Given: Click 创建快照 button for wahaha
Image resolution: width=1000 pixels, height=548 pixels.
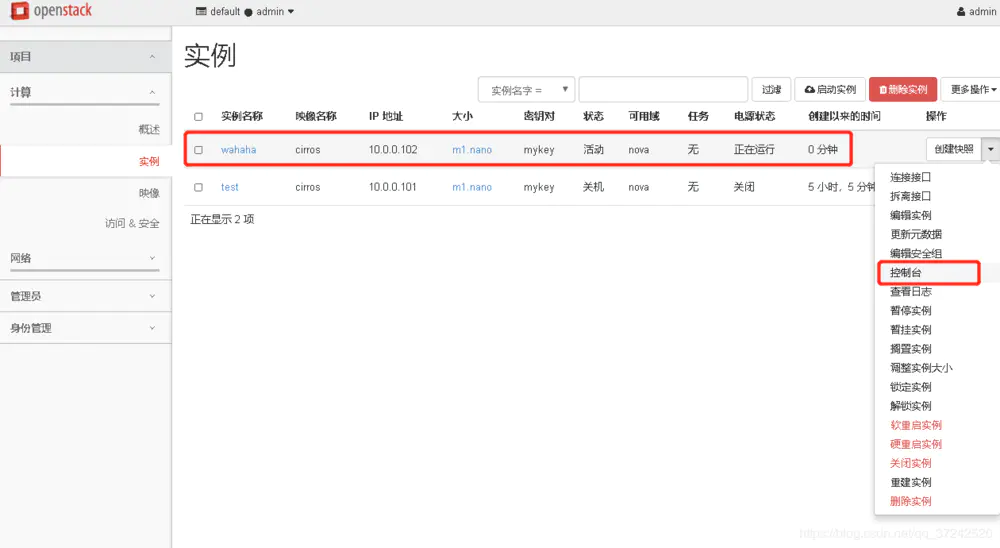Looking at the screenshot, I should pos(953,149).
